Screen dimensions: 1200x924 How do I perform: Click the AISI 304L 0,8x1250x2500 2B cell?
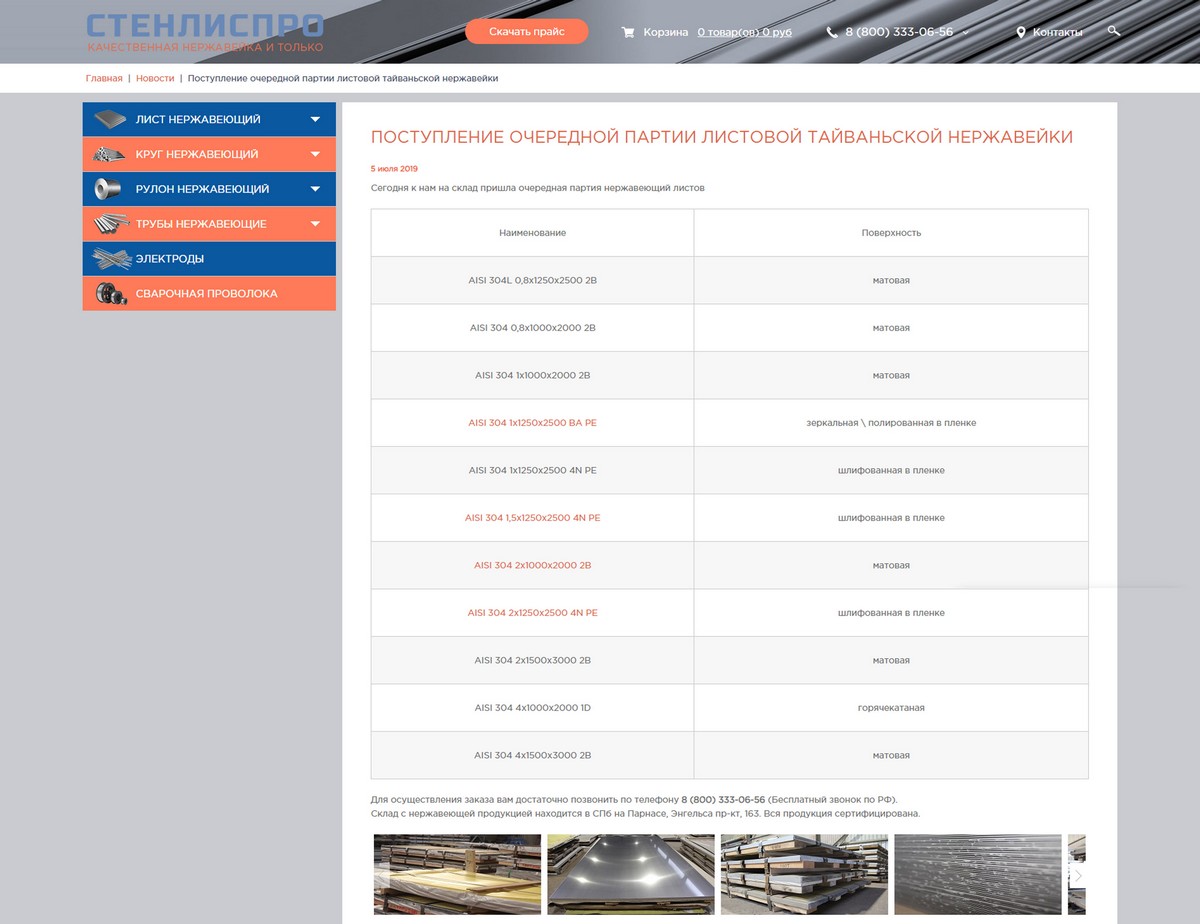click(532, 280)
